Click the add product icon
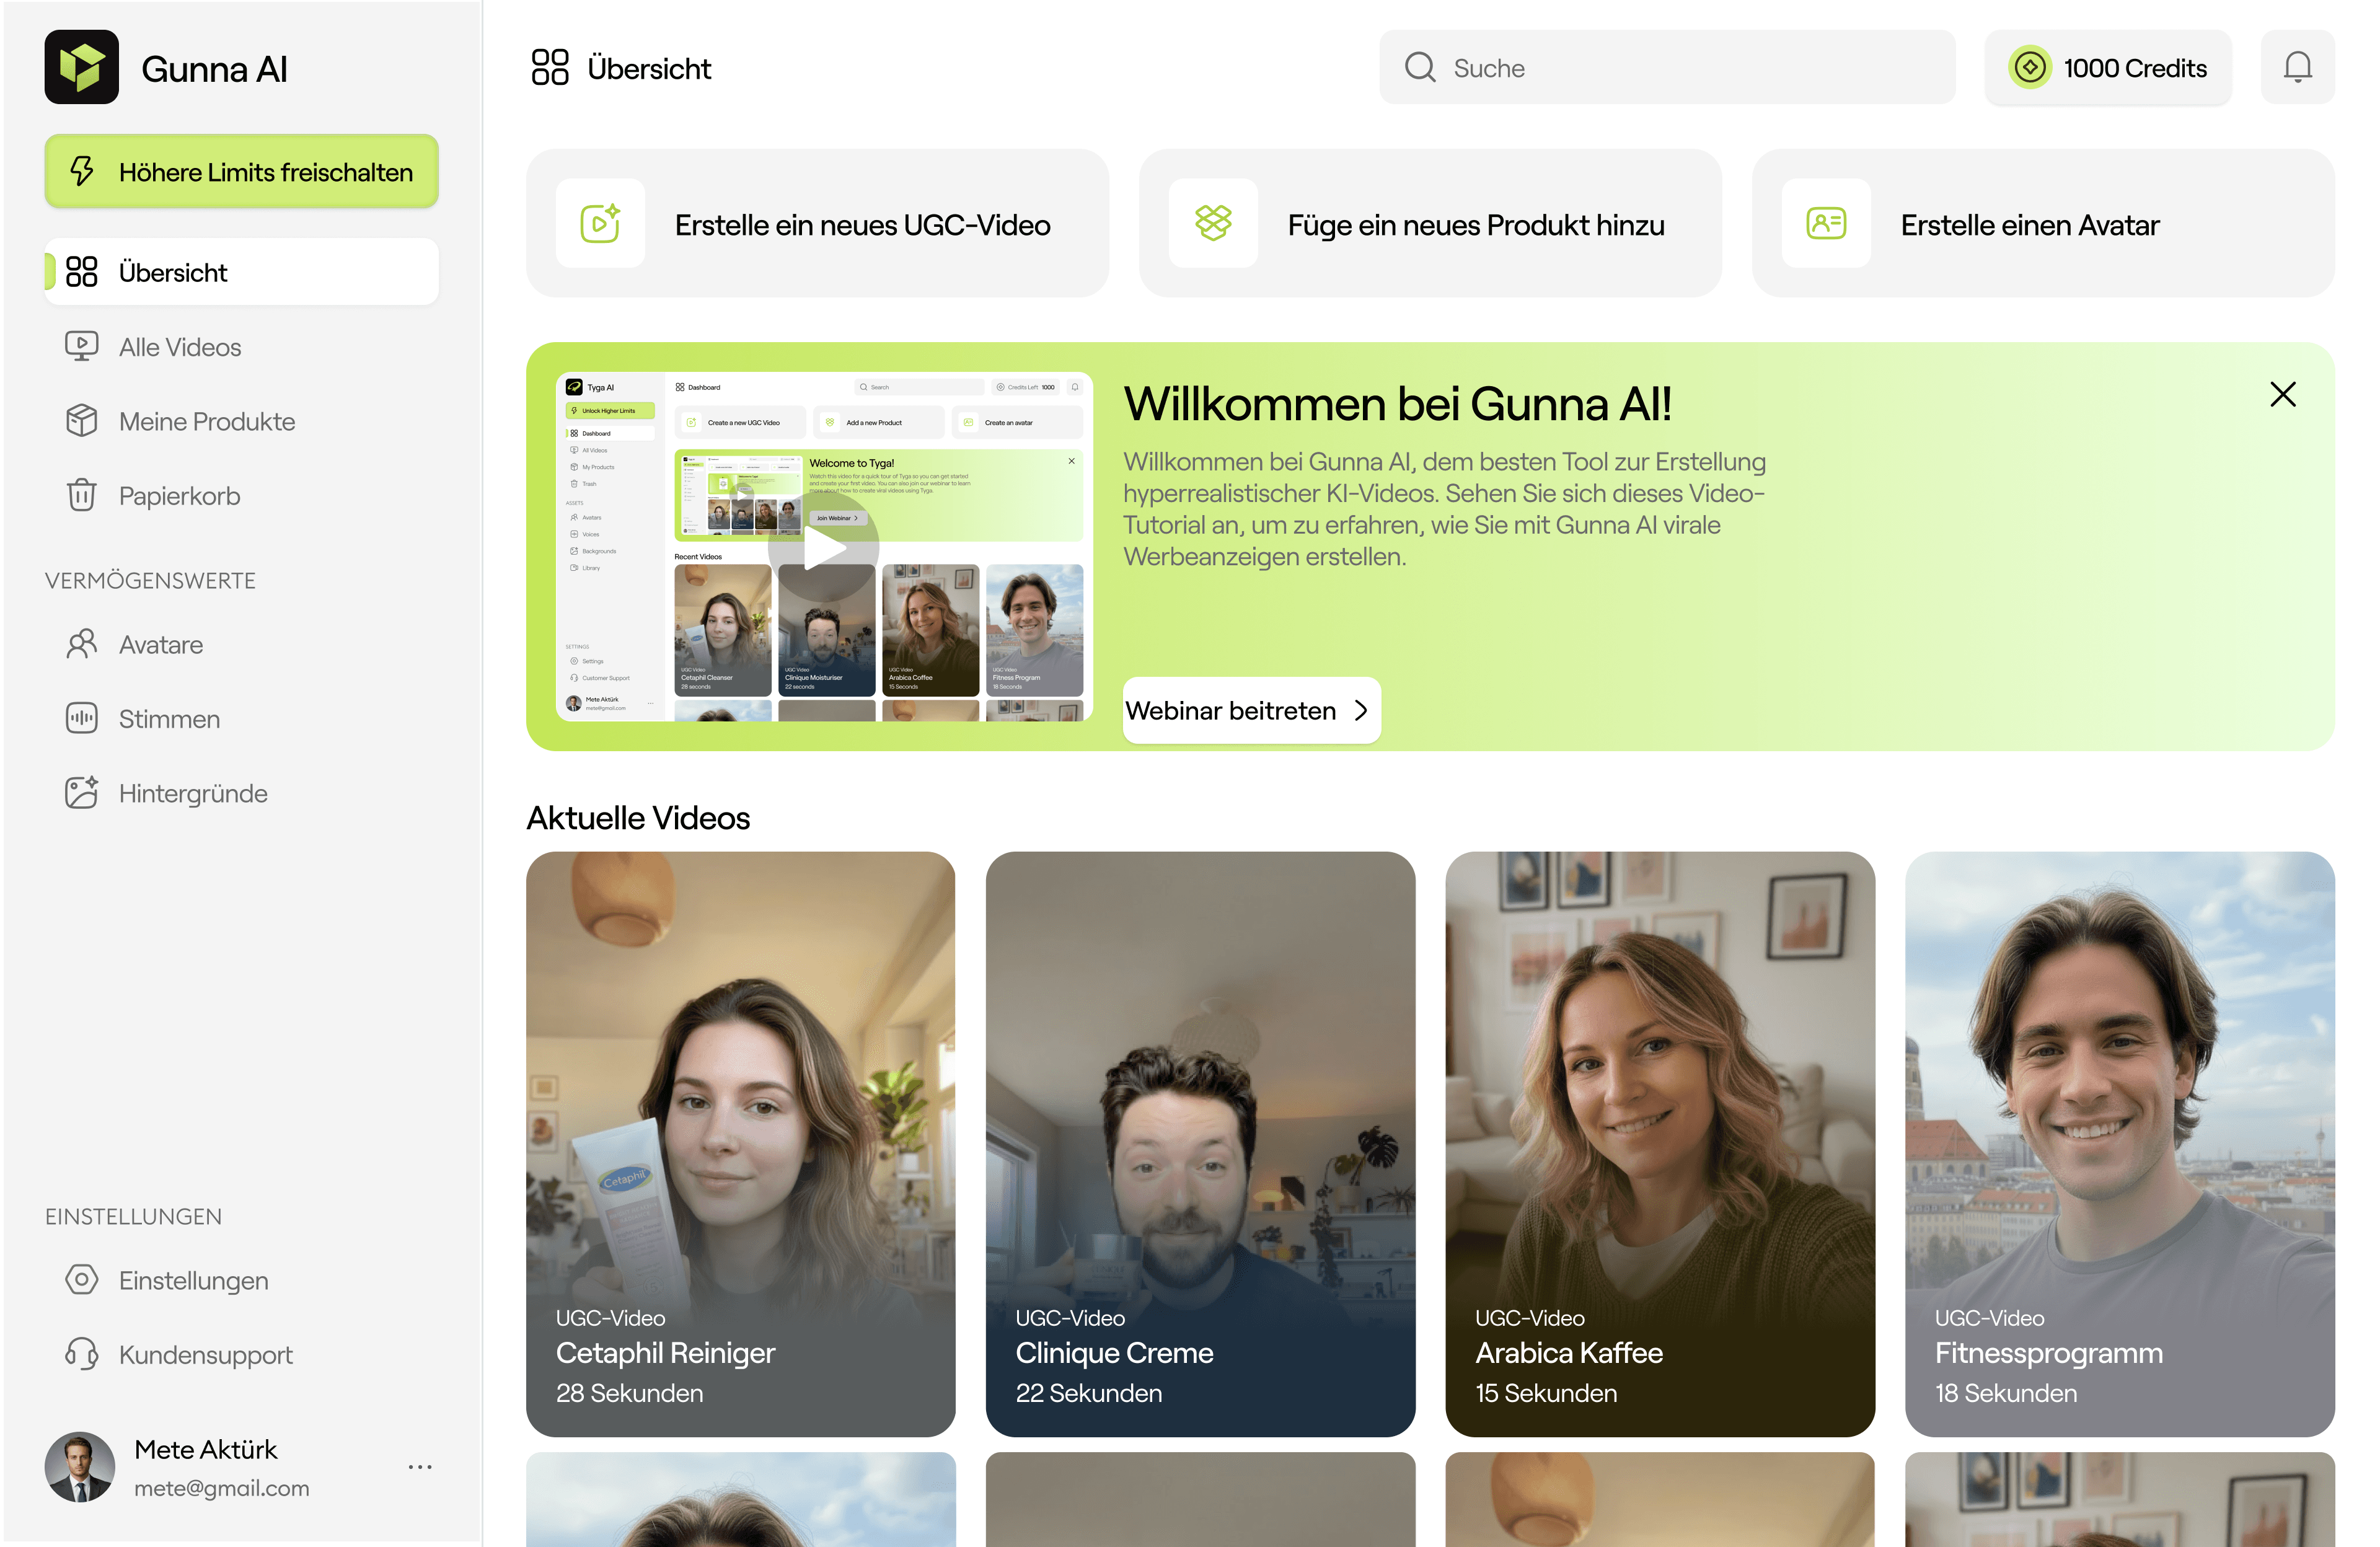The width and height of the screenshot is (2380, 1547). [x=1212, y=223]
